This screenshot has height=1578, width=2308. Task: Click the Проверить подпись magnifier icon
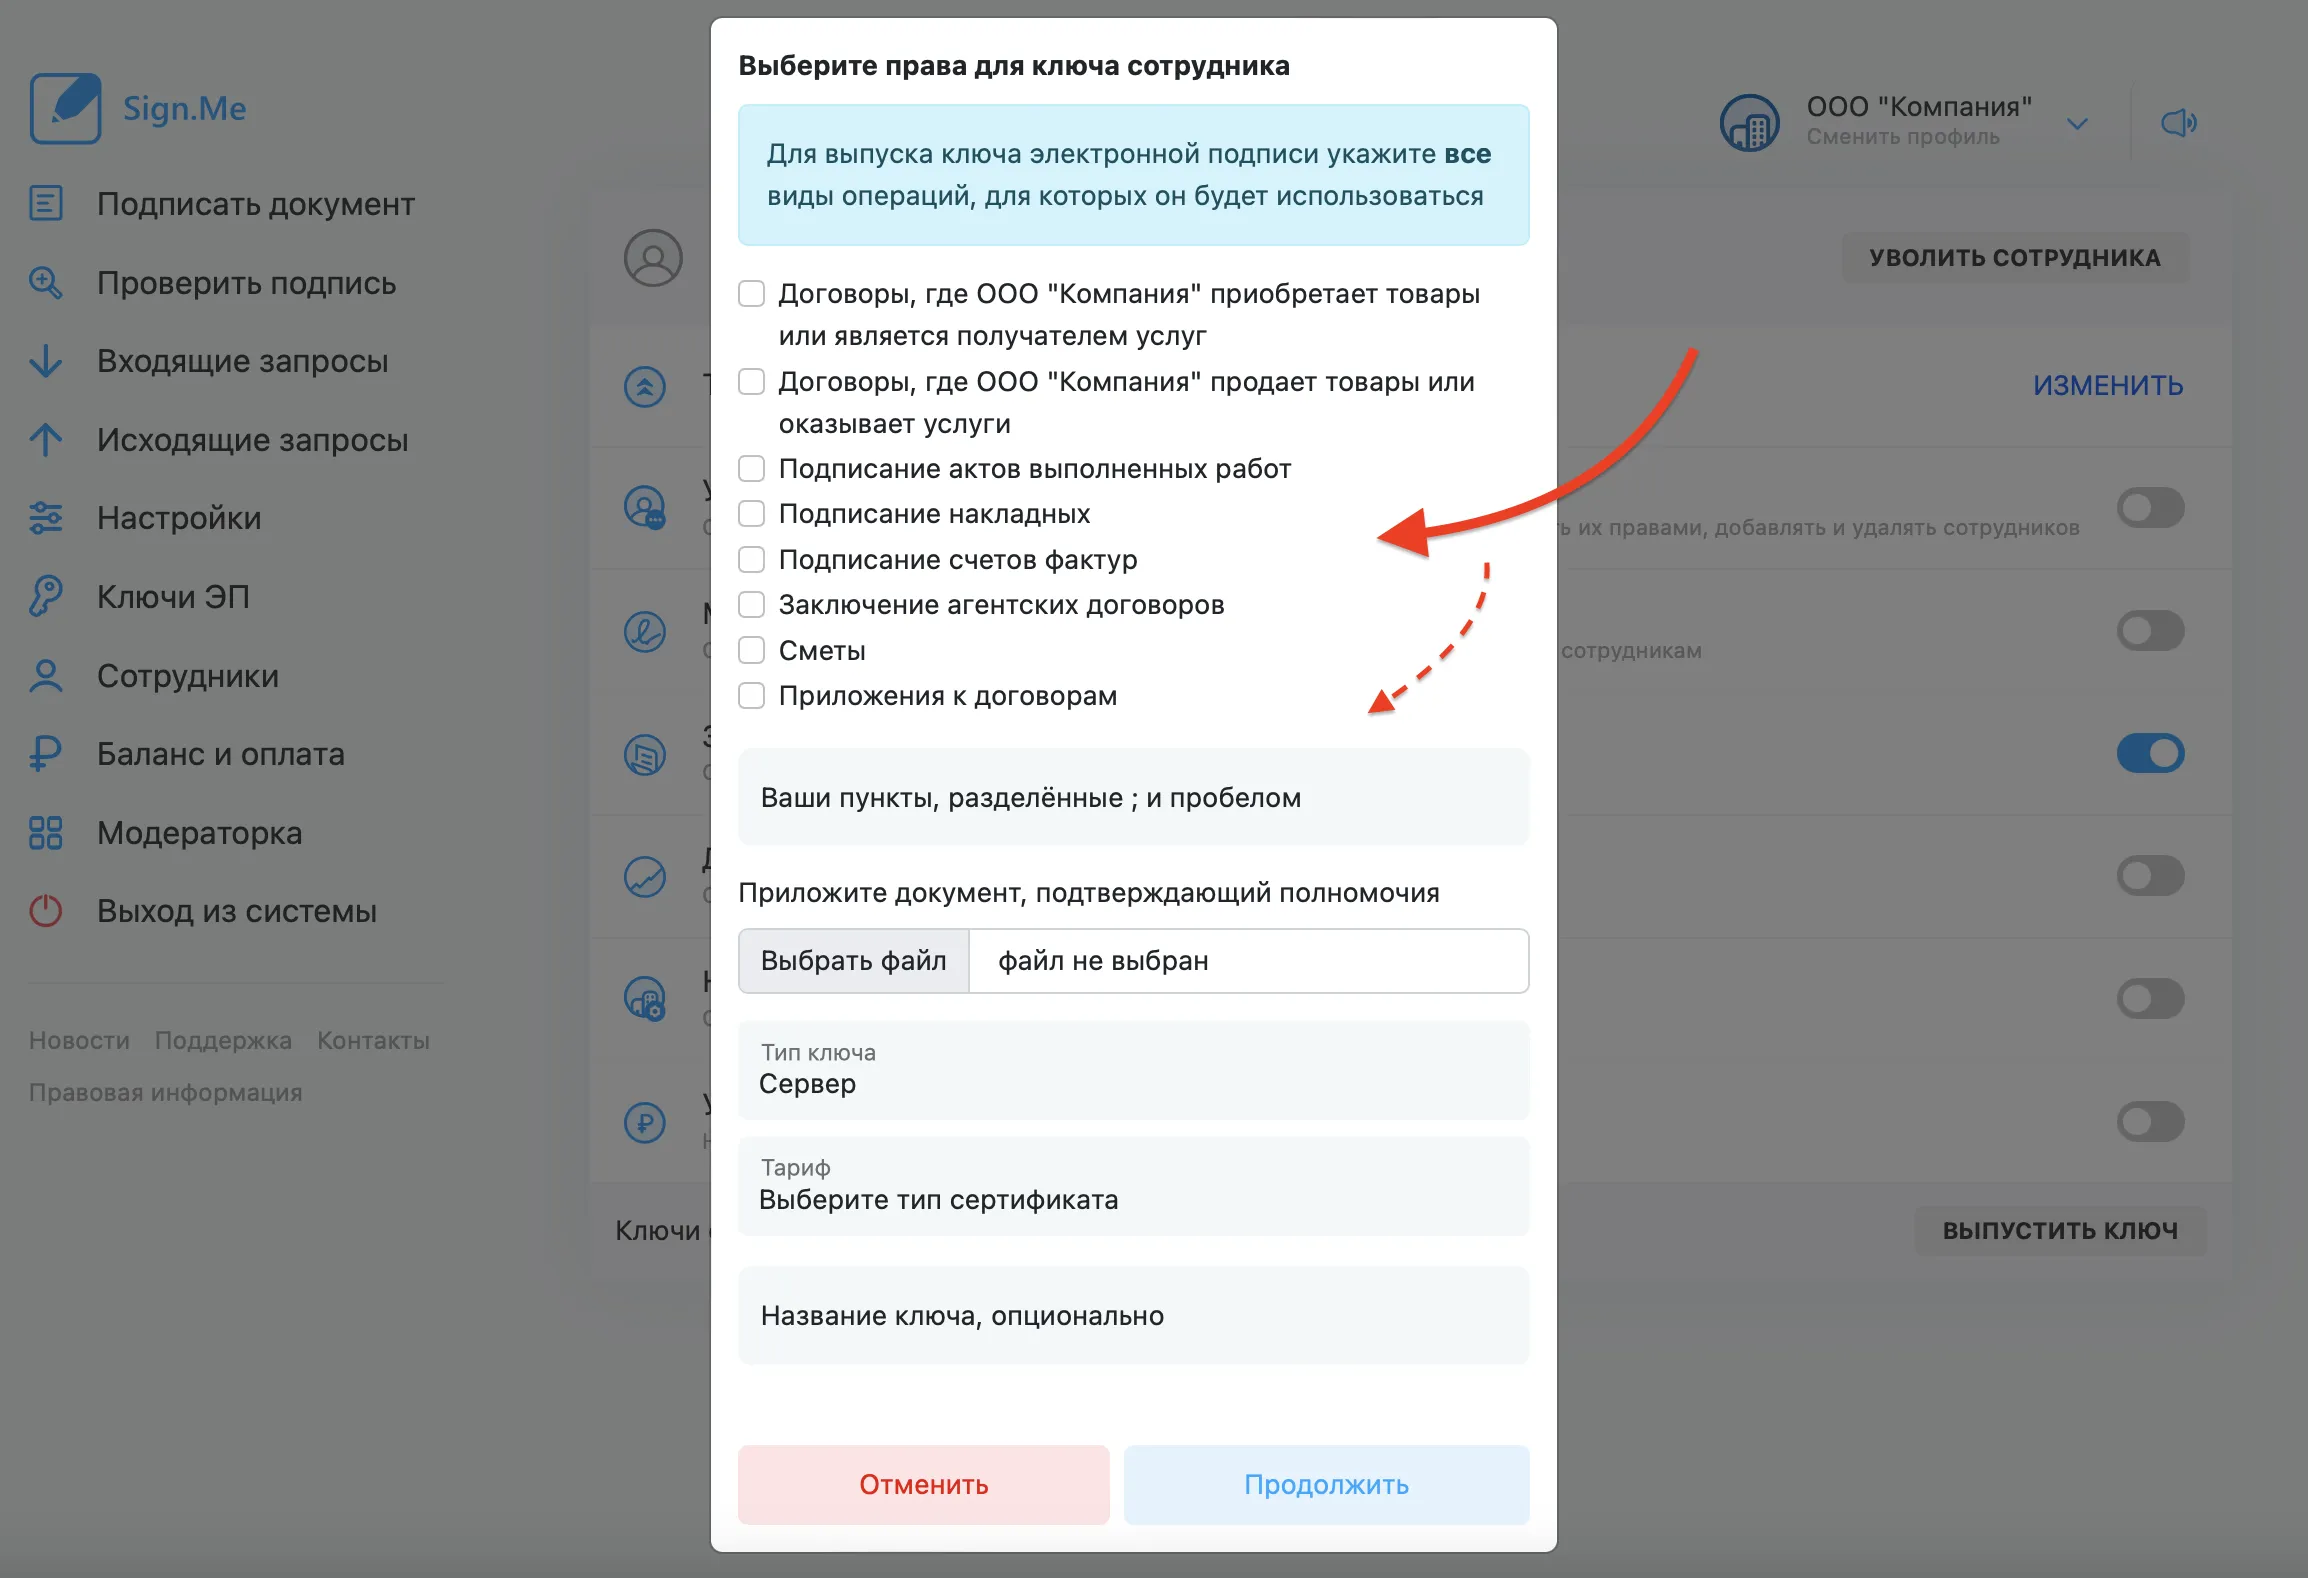coord(46,283)
